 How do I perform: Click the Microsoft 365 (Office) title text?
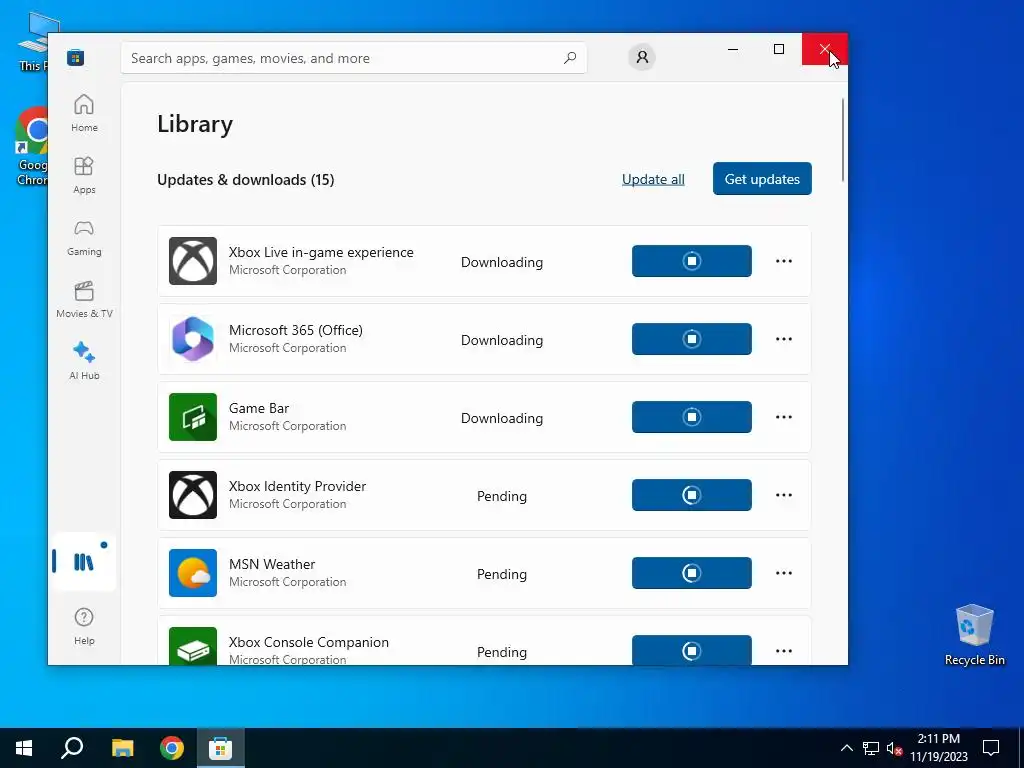coord(296,330)
